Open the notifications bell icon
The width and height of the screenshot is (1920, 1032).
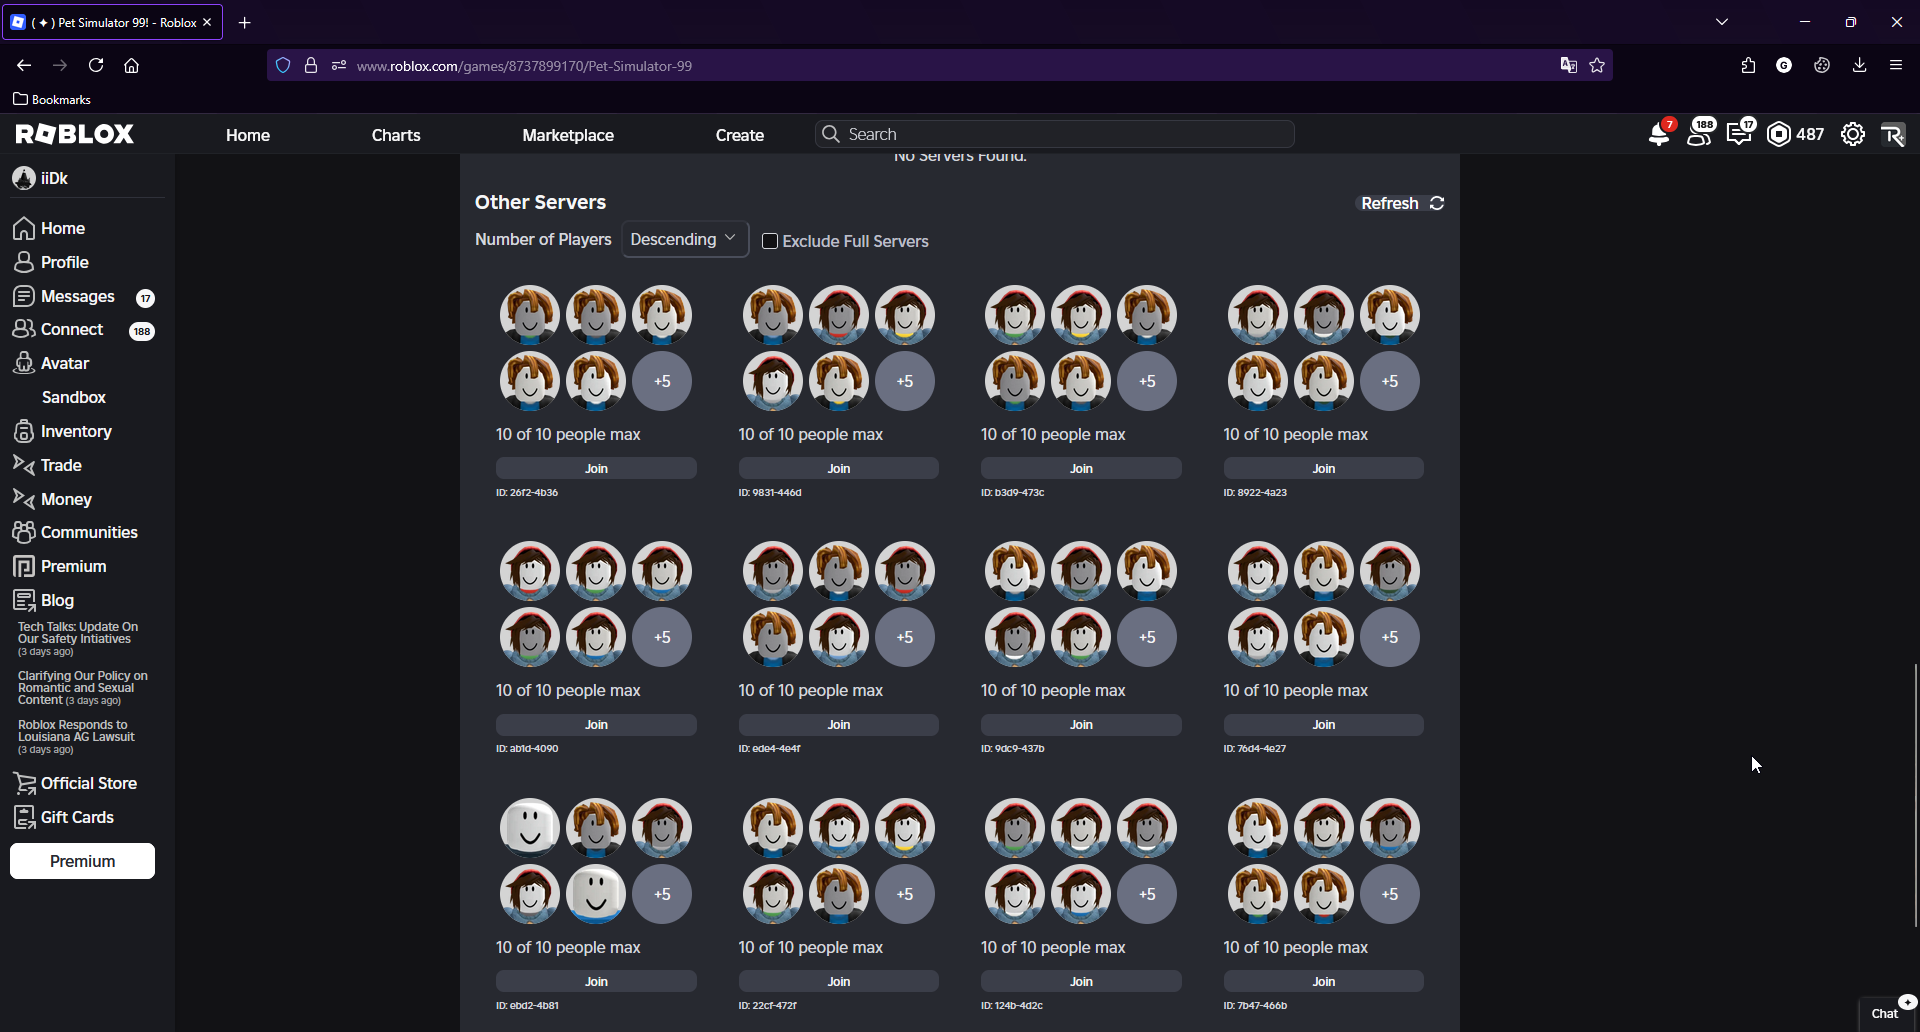(1659, 134)
